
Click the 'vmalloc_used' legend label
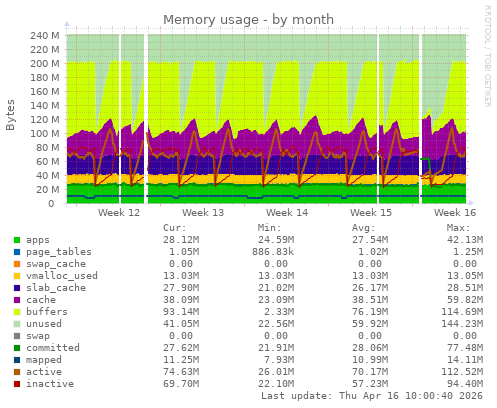[62, 276]
